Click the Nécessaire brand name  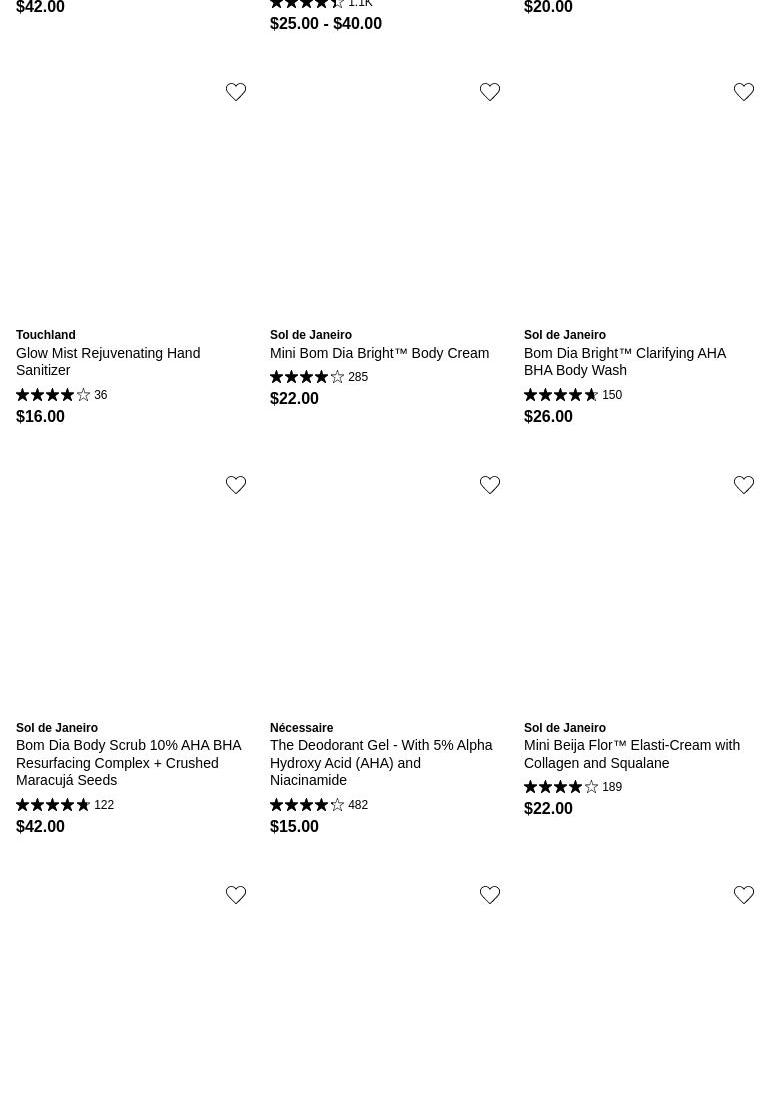[301, 728]
